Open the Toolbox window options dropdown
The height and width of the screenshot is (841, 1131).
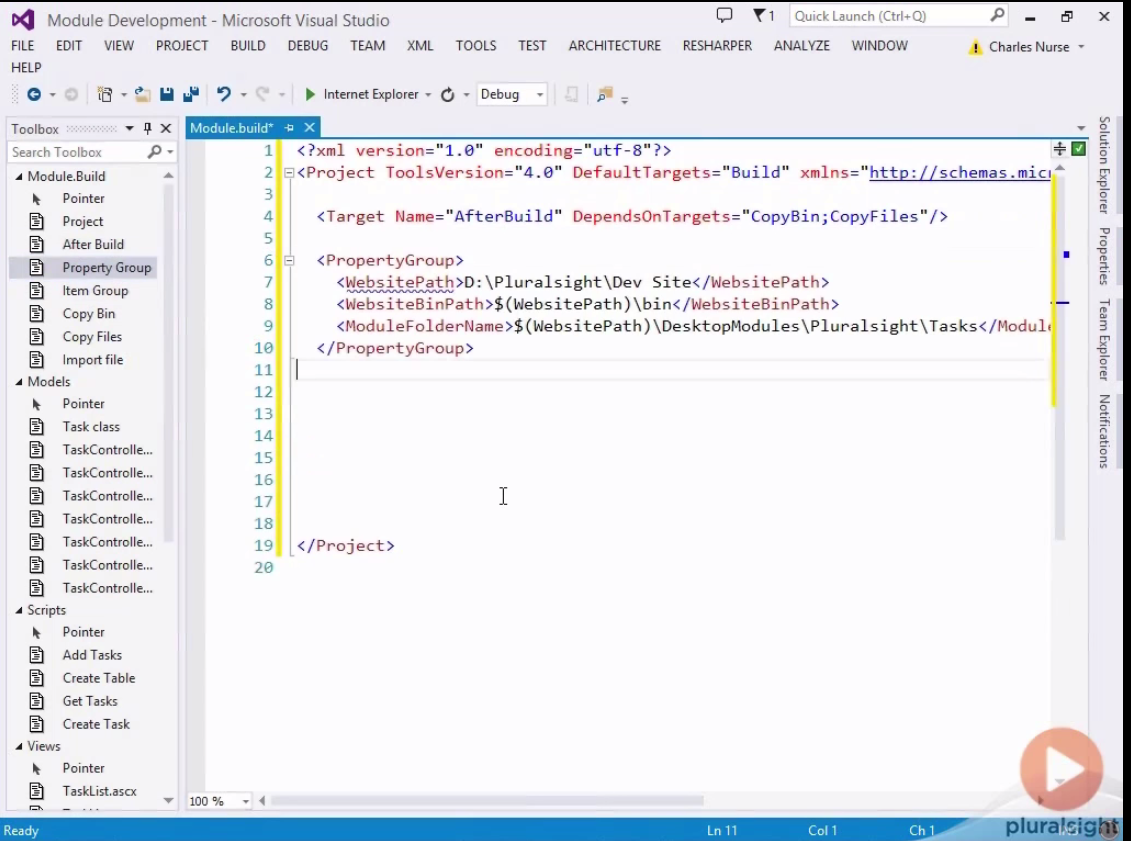pos(129,128)
